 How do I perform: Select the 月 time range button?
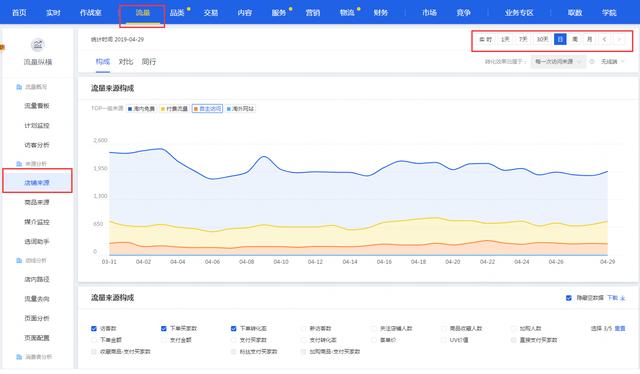pos(589,39)
